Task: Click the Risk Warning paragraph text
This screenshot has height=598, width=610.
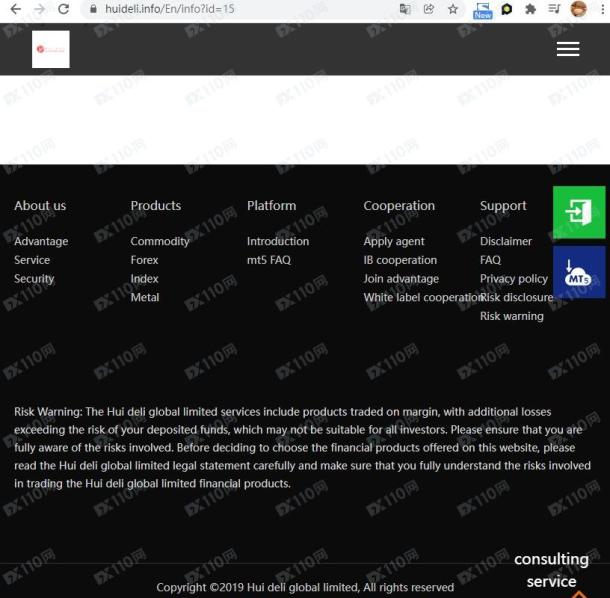Action: click(302, 447)
